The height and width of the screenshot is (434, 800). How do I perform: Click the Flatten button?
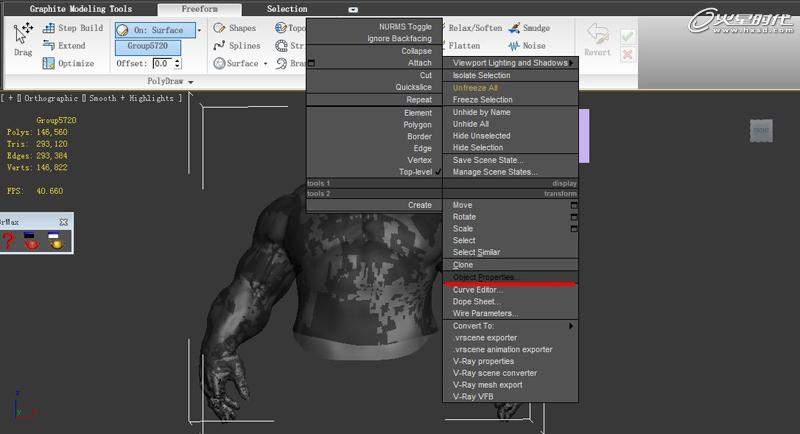point(464,45)
